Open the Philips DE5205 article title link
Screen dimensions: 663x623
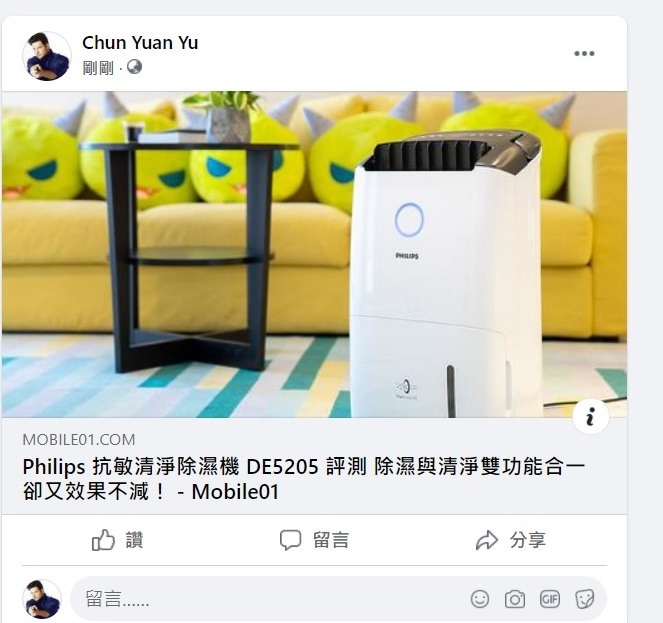(x=304, y=479)
